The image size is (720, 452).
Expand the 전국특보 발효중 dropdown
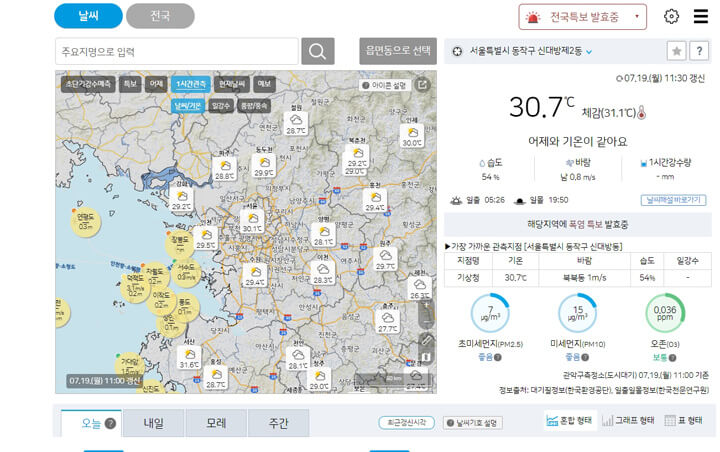[x=583, y=17]
